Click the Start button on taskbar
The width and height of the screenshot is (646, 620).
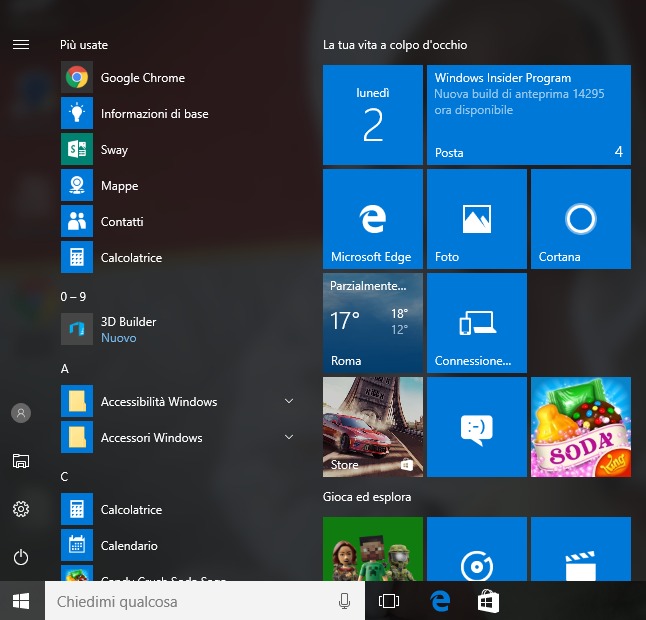point(21,601)
